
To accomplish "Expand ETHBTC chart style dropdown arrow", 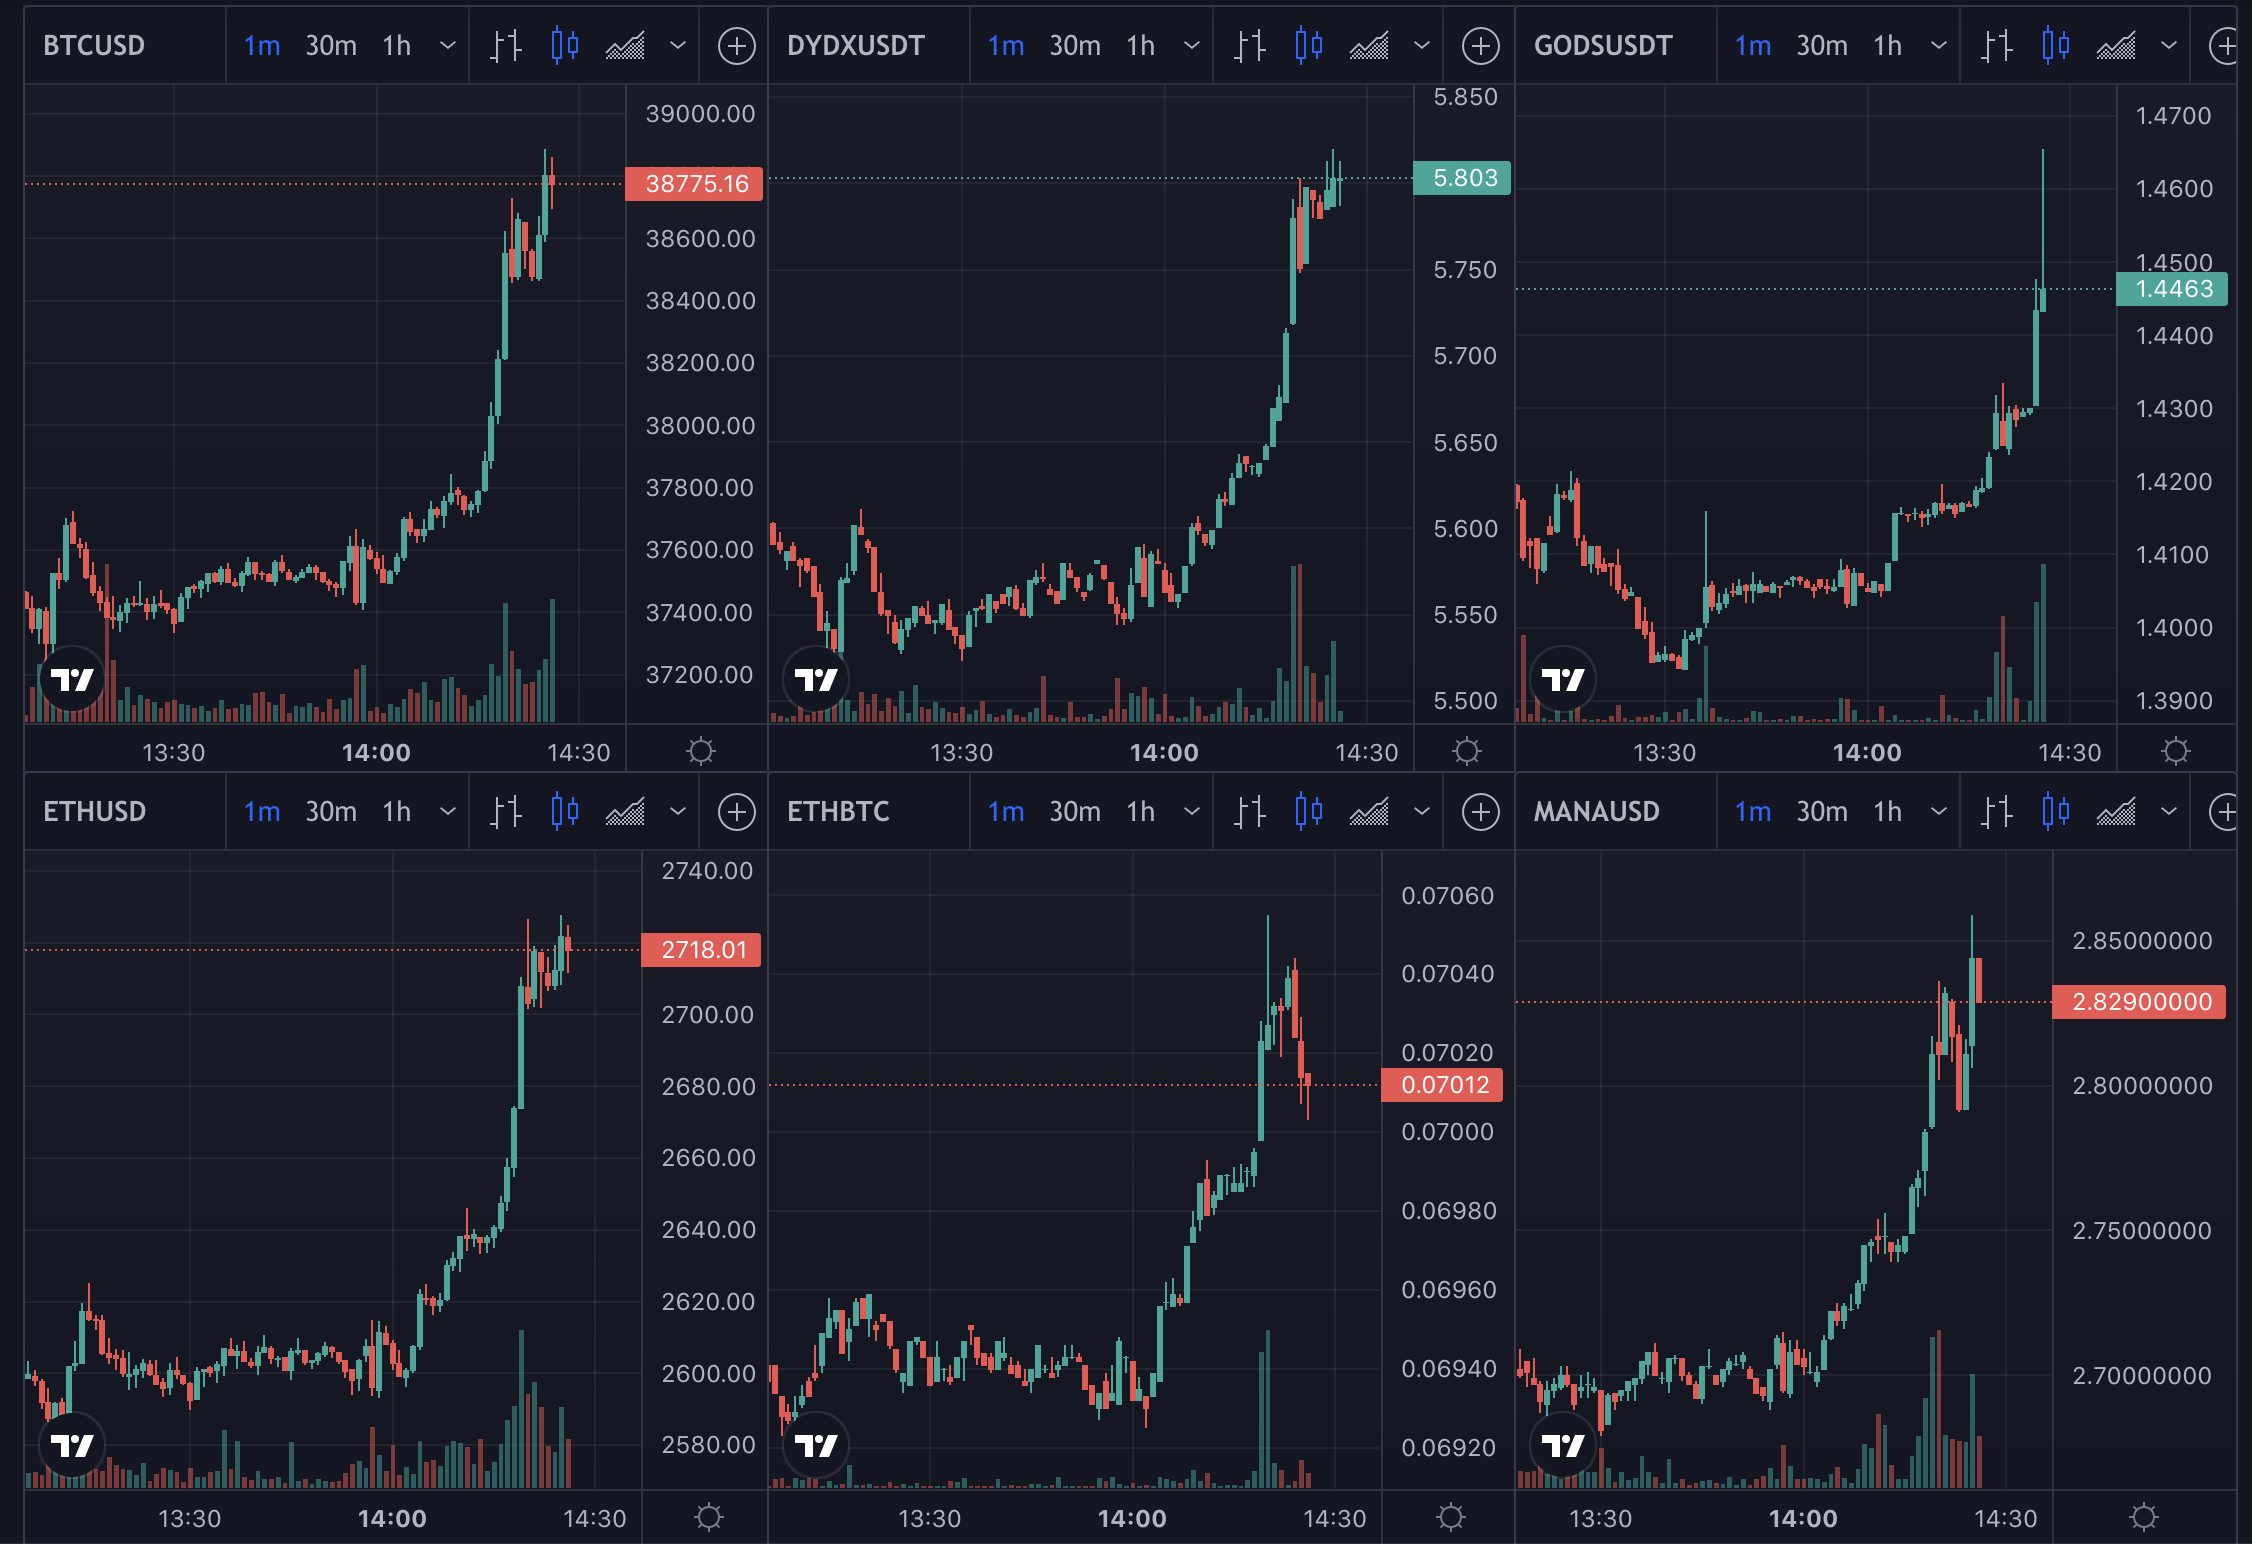I will 1422,812.
